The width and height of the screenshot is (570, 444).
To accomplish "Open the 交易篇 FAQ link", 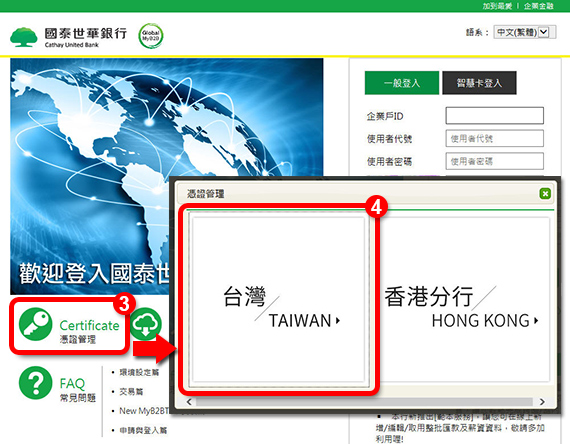I will click(131, 392).
